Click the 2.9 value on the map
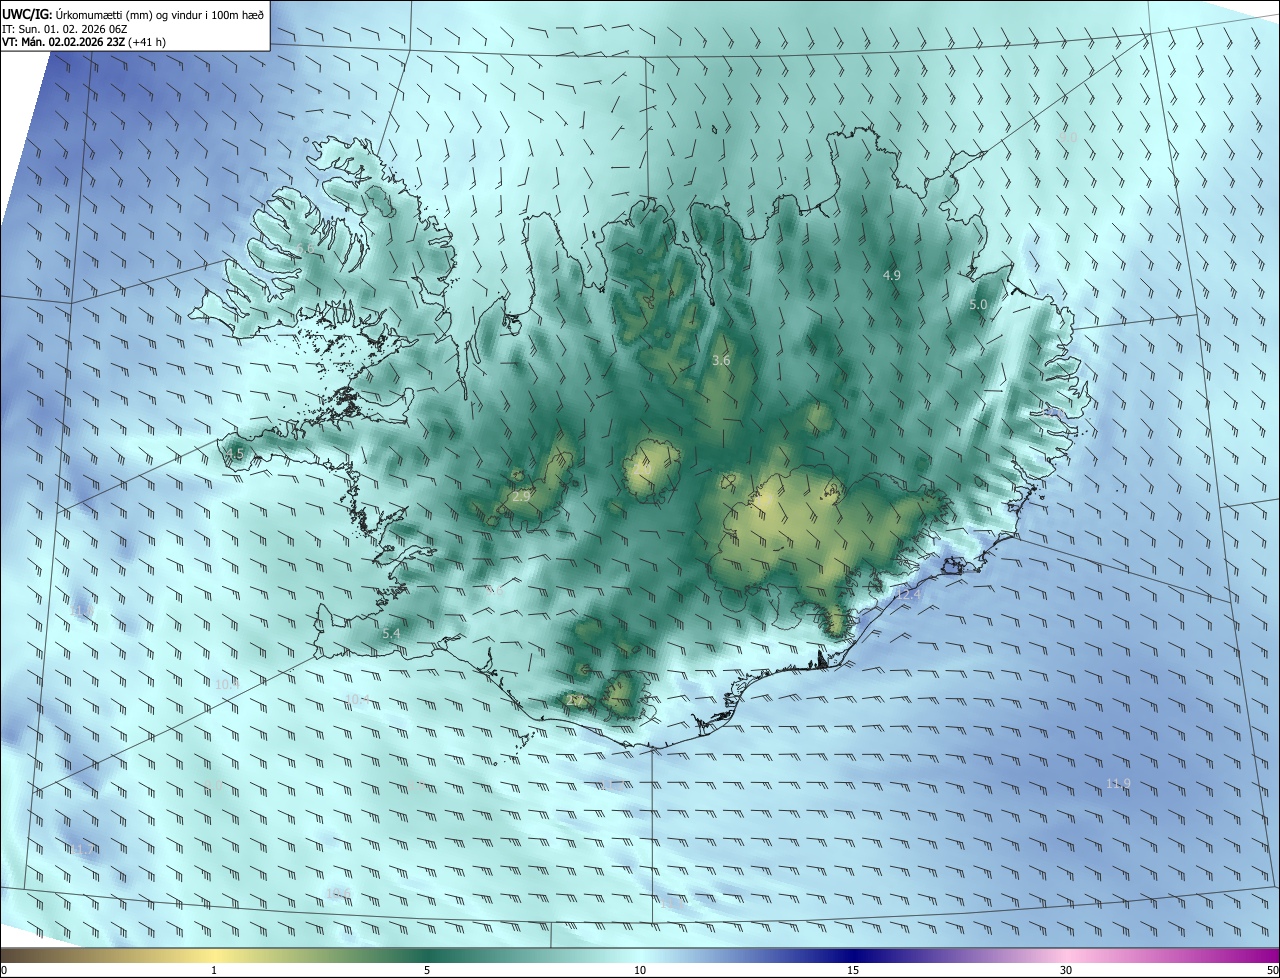Image resolution: width=1280 pixels, height=978 pixels. pyautogui.click(x=521, y=496)
